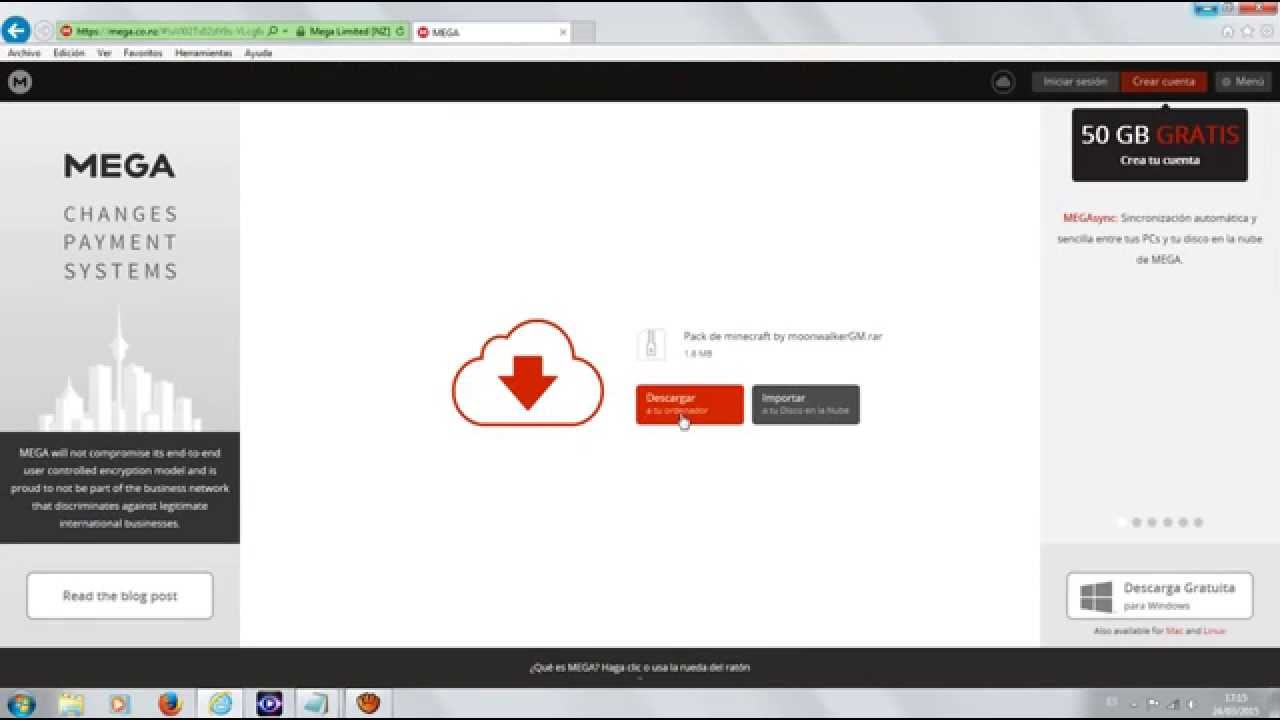Screen dimensions: 1280x720
Task: Open the Ayuda menu
Action: [x=258, y=53]
